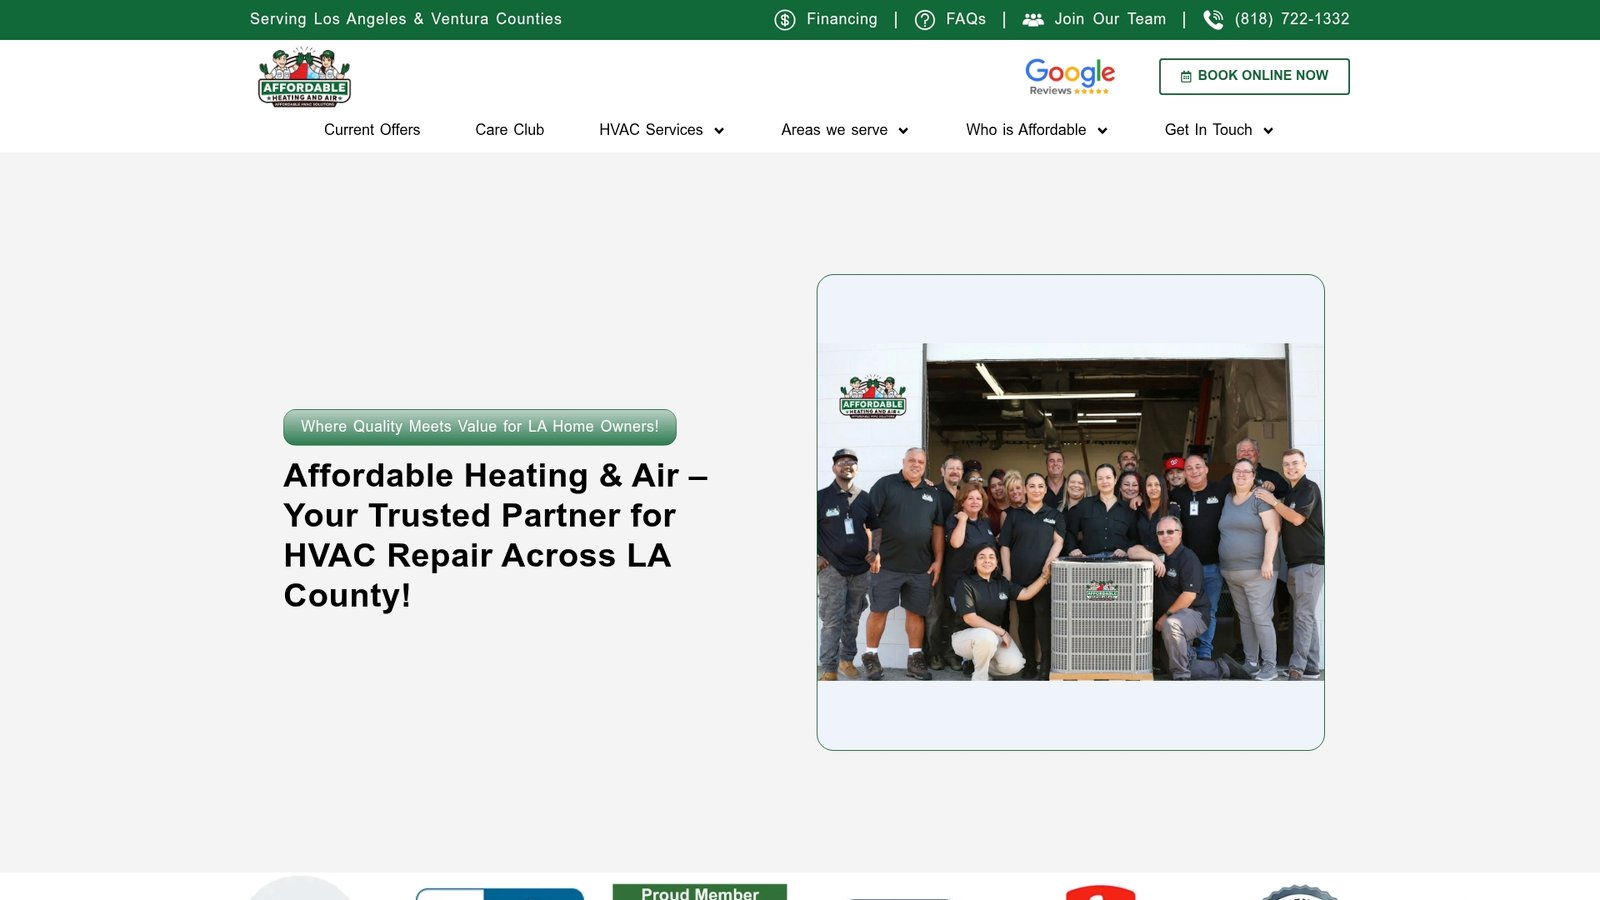
Task: Click the dollar sign Financing icon
Action: [785, 20]
